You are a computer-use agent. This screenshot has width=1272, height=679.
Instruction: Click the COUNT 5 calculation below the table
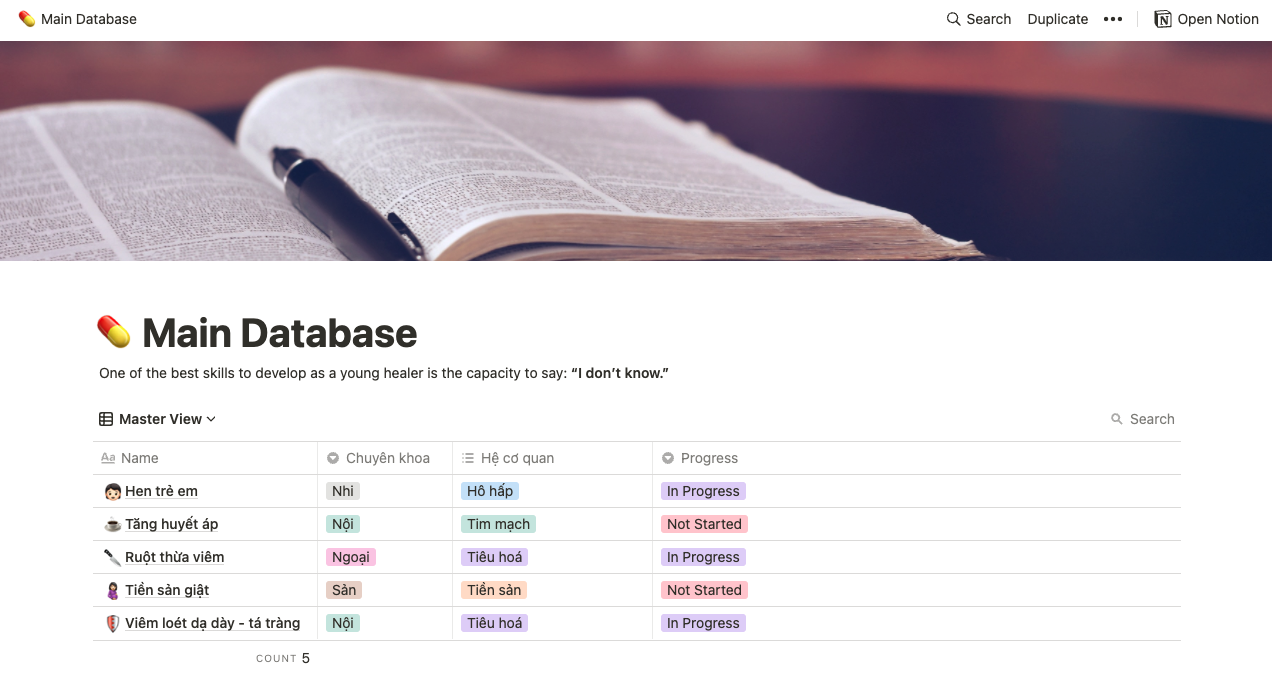(283, 657)
